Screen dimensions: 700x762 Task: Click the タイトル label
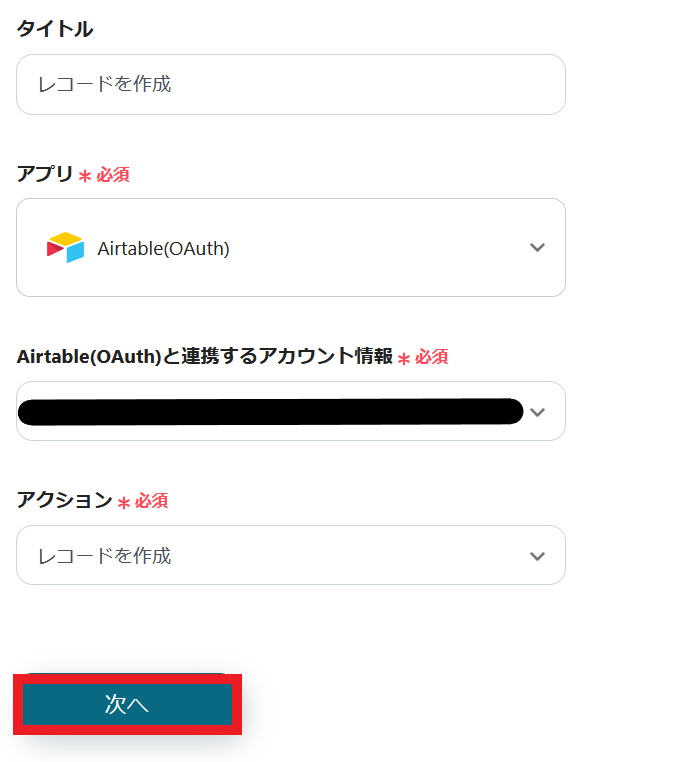pos(55,29)
